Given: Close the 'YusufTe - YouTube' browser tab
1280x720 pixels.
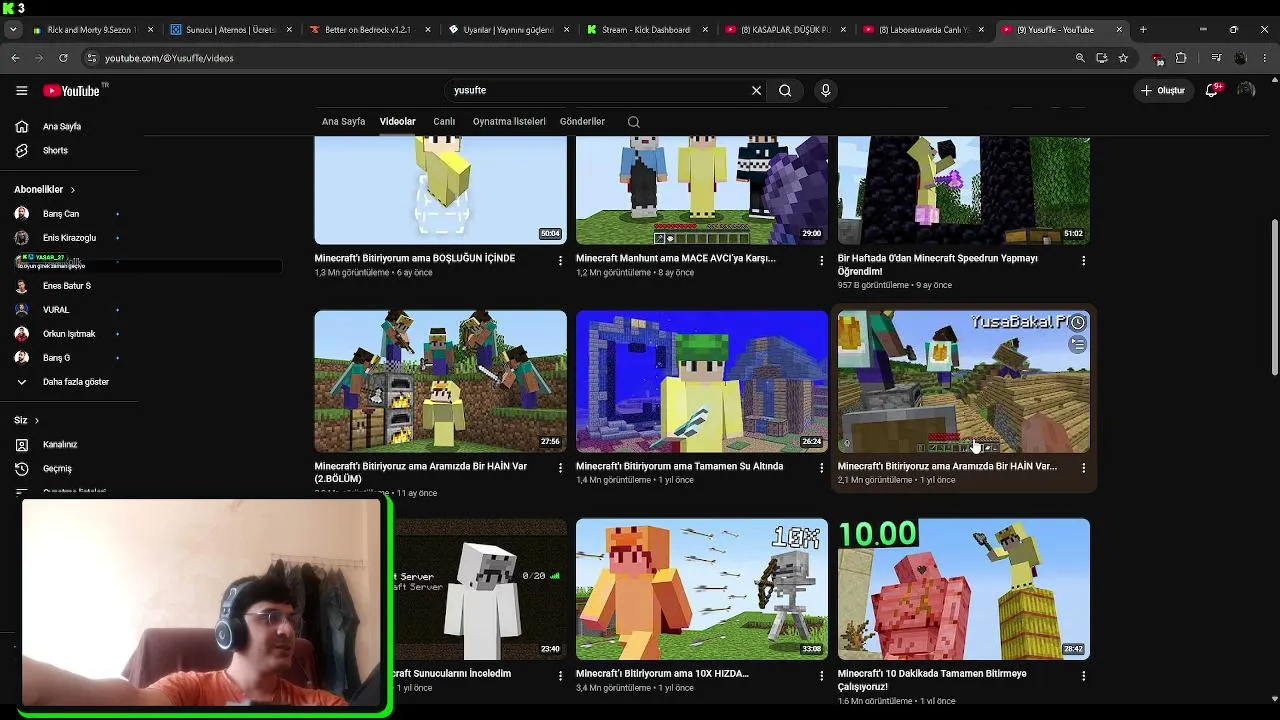Looking at the screenshot, I should [1119, 30].
